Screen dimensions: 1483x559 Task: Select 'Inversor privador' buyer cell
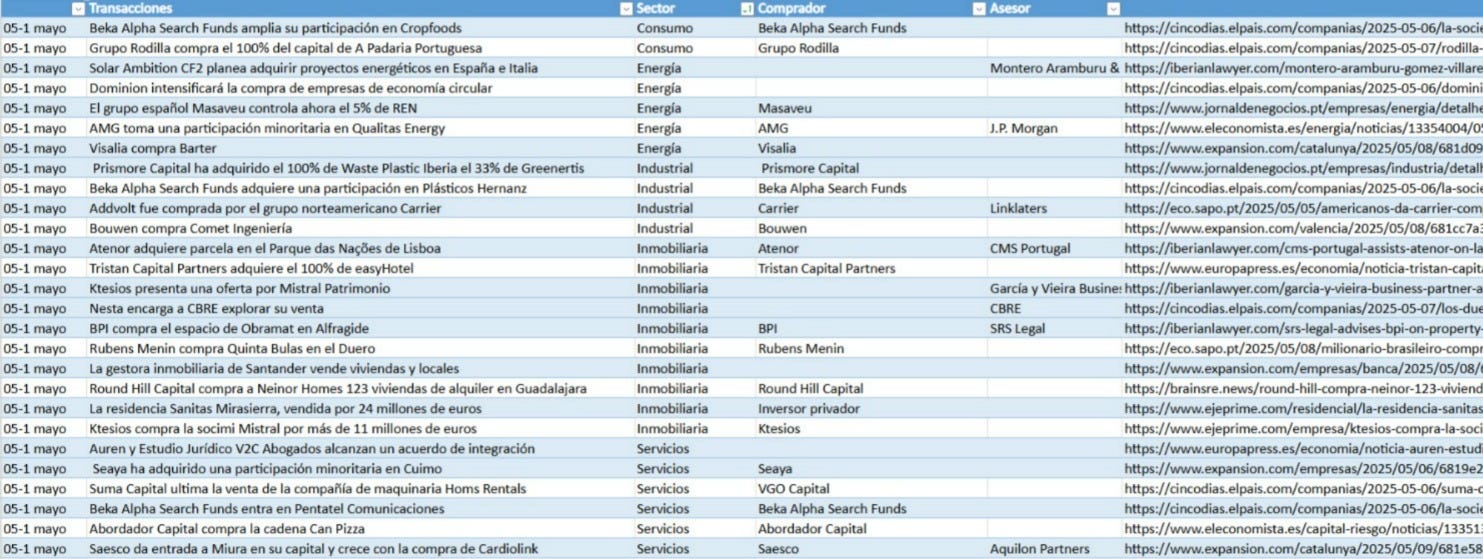pyautogui.click(x=871, y=408)
